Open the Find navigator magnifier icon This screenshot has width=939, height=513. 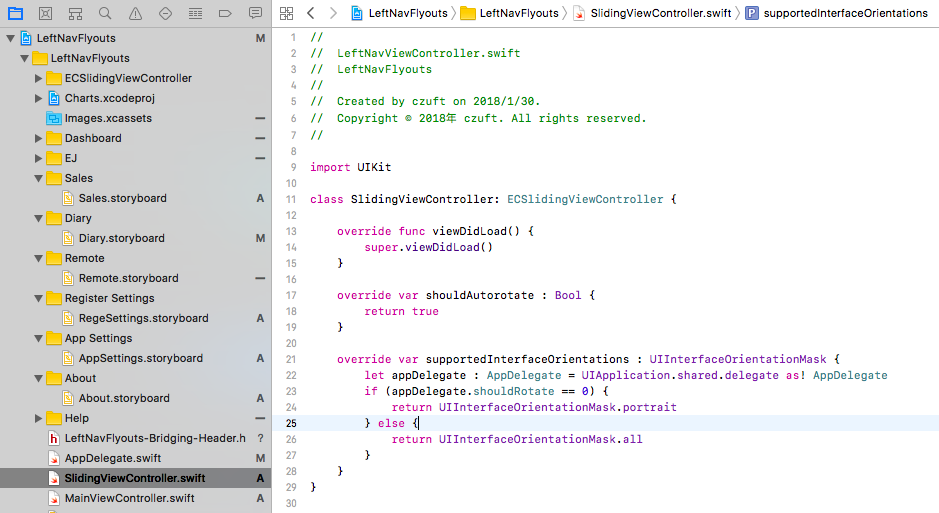pos(105,14)
